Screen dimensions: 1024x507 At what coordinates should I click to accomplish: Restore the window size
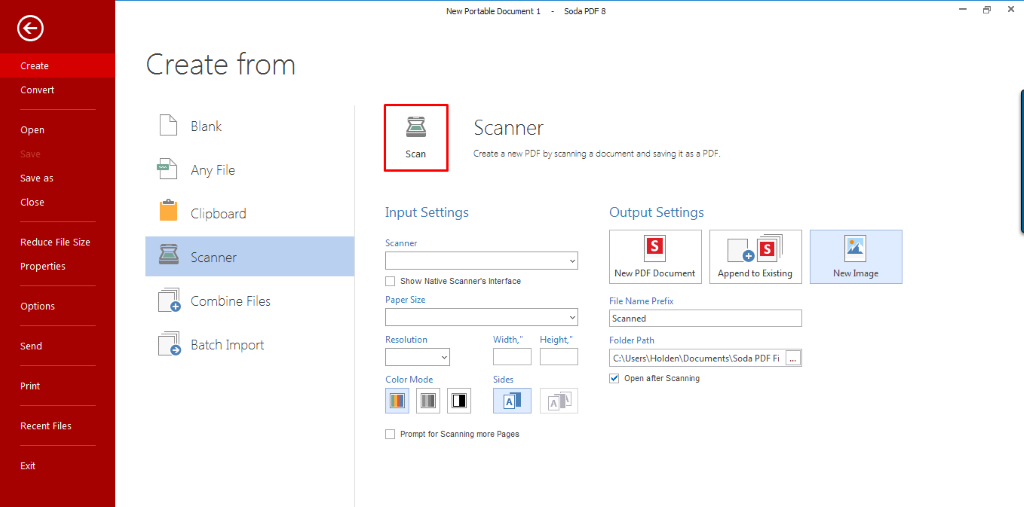click(987, 10)
